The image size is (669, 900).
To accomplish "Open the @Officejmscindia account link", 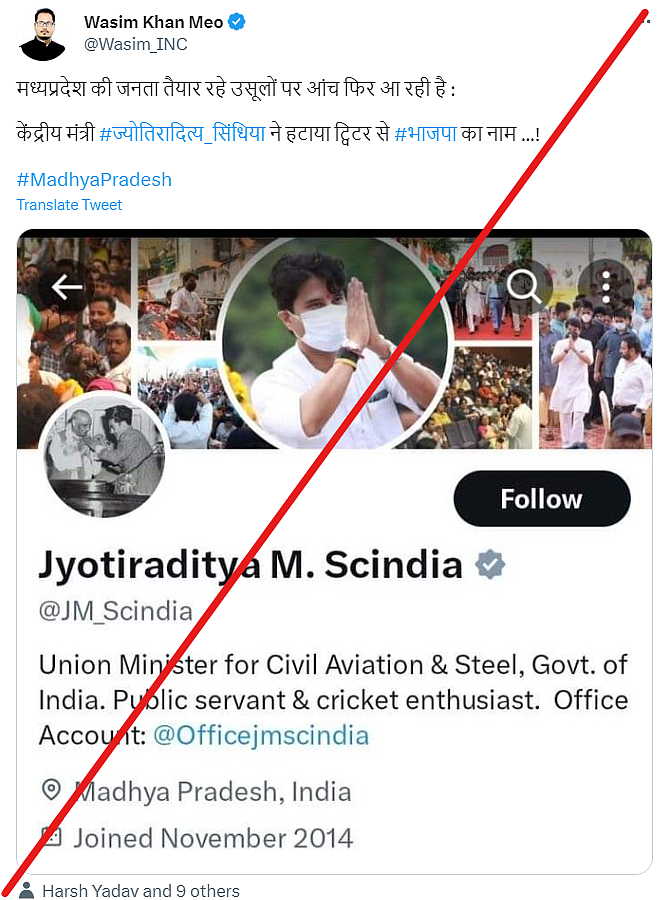I will coord(260,736).
